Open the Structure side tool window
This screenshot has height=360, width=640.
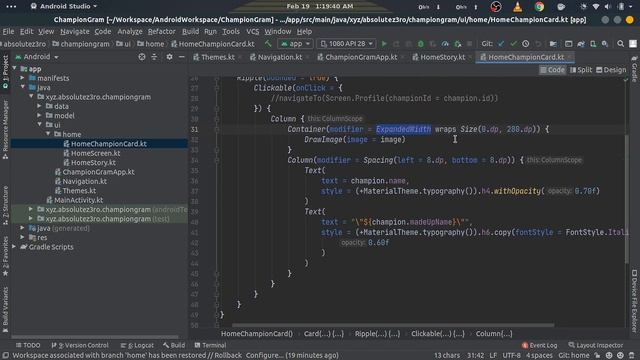5,205
